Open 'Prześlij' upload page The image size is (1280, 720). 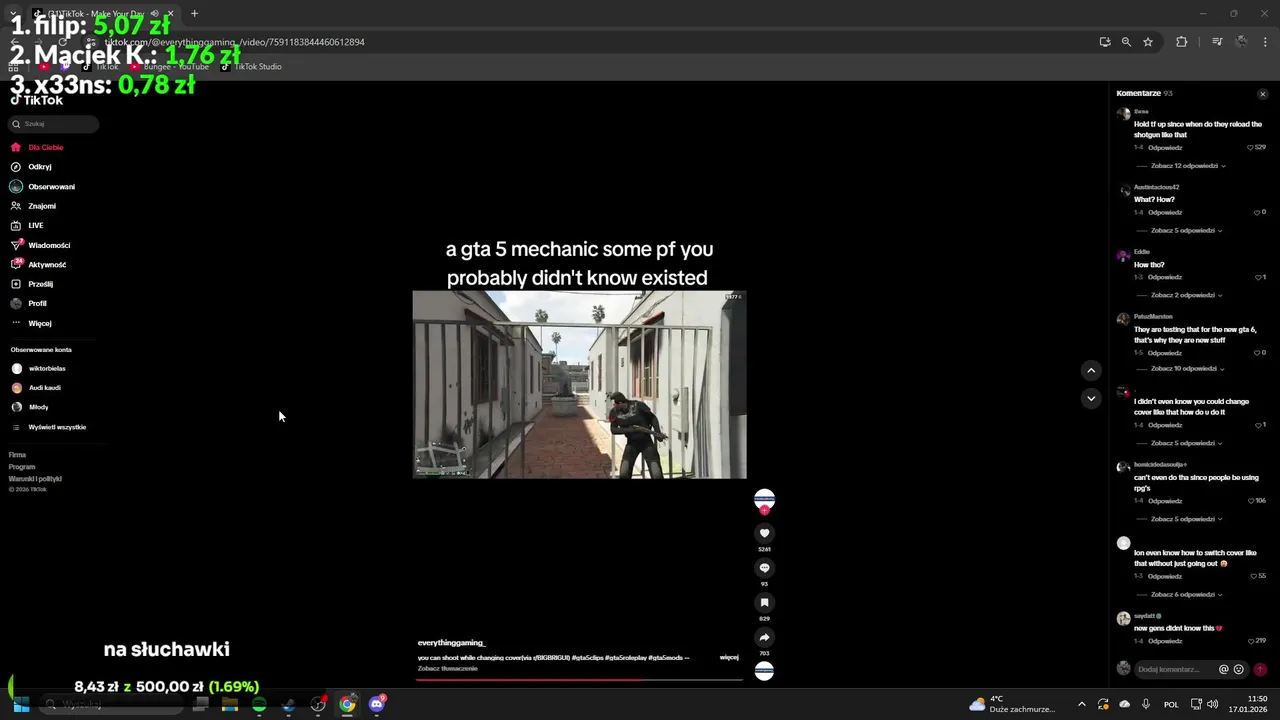[40, 284]
